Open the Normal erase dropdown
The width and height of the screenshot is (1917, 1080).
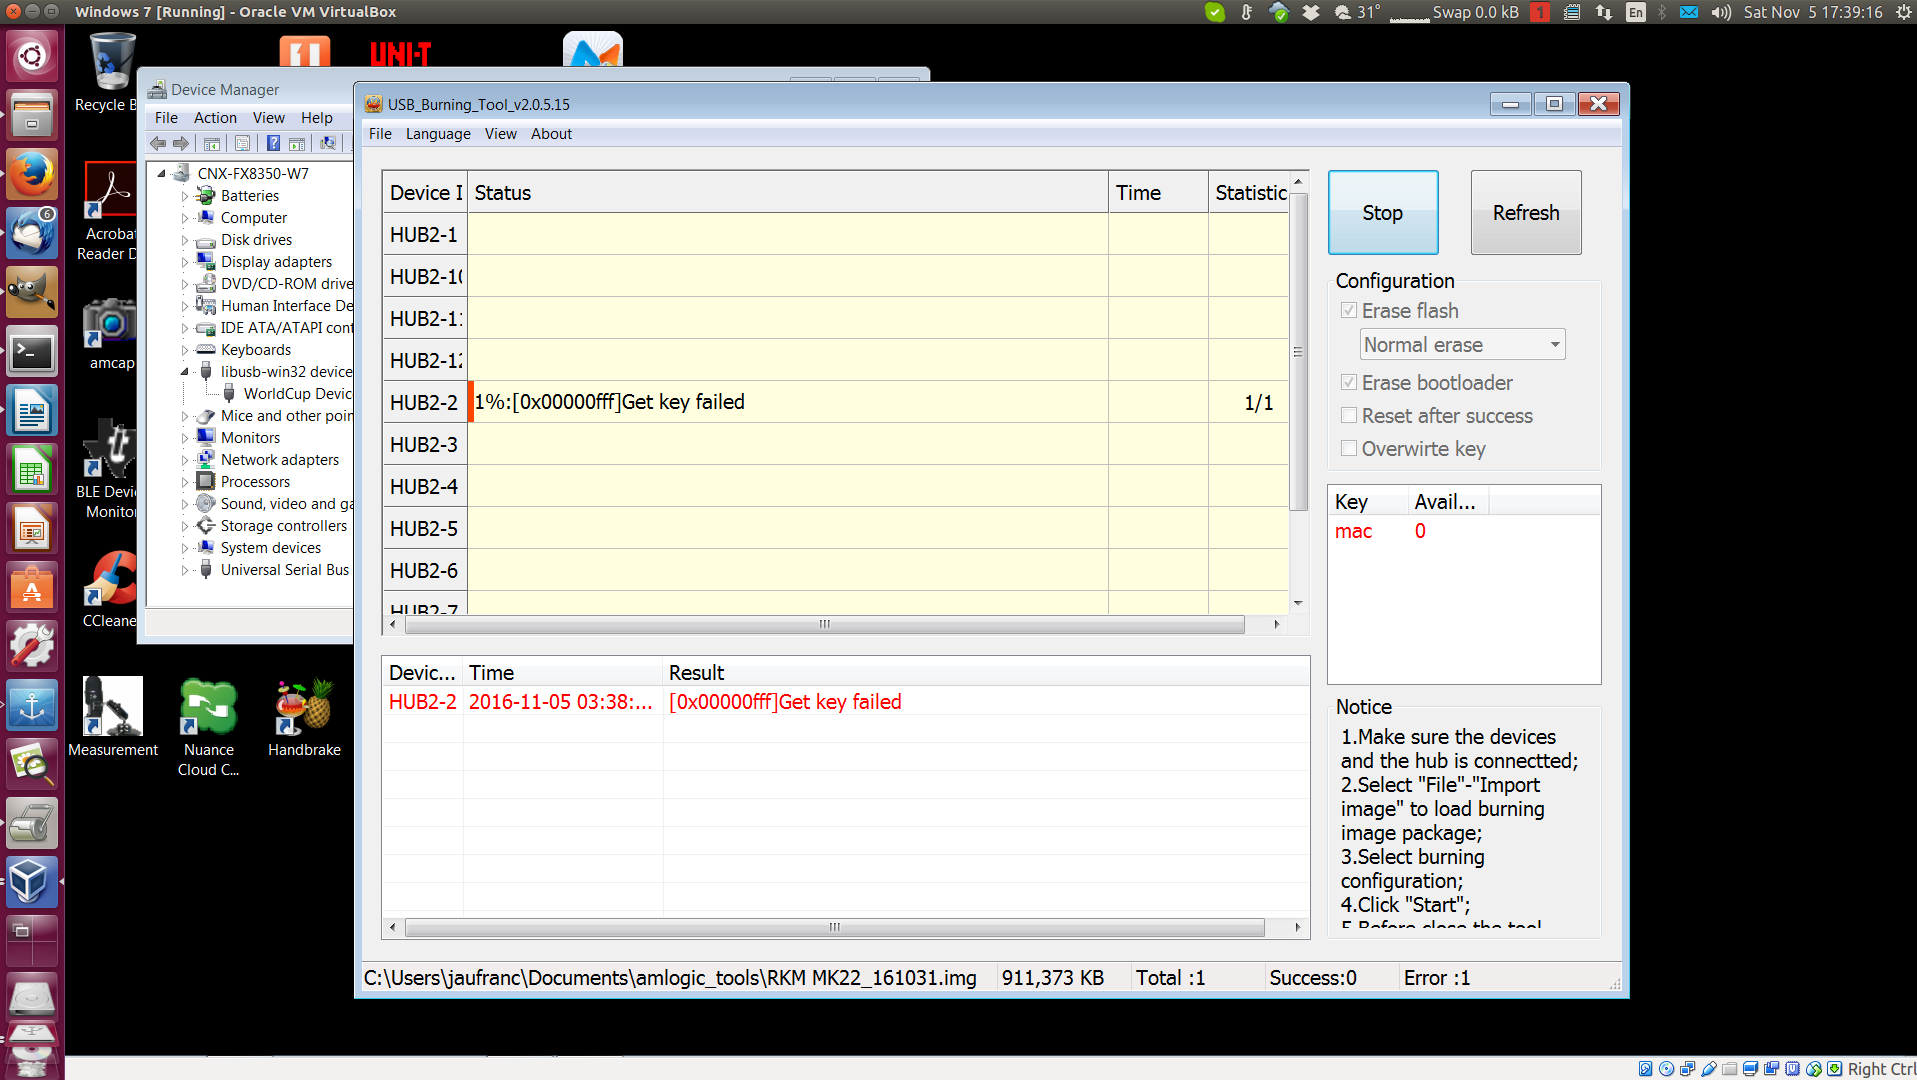pyautogui.click(x=1462, y=345)
